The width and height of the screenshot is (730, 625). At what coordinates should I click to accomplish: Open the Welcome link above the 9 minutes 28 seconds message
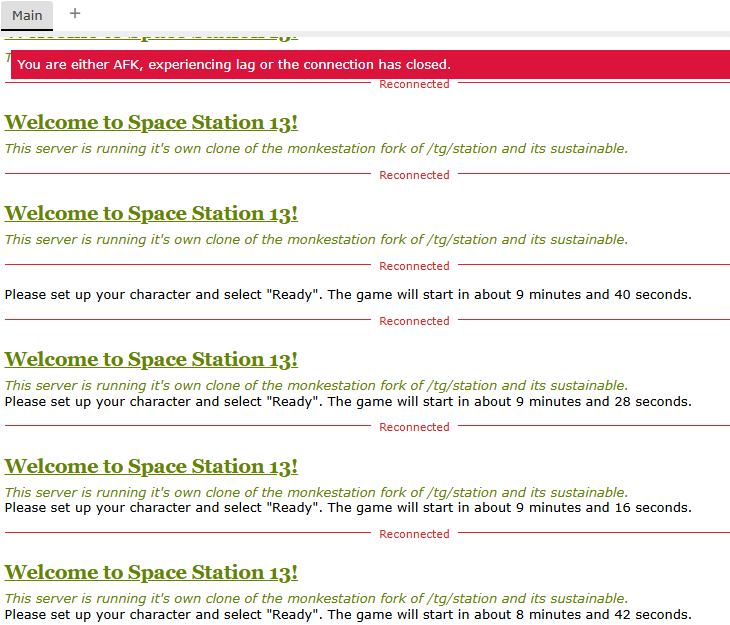pyautogui.click(x=151, y=360)
